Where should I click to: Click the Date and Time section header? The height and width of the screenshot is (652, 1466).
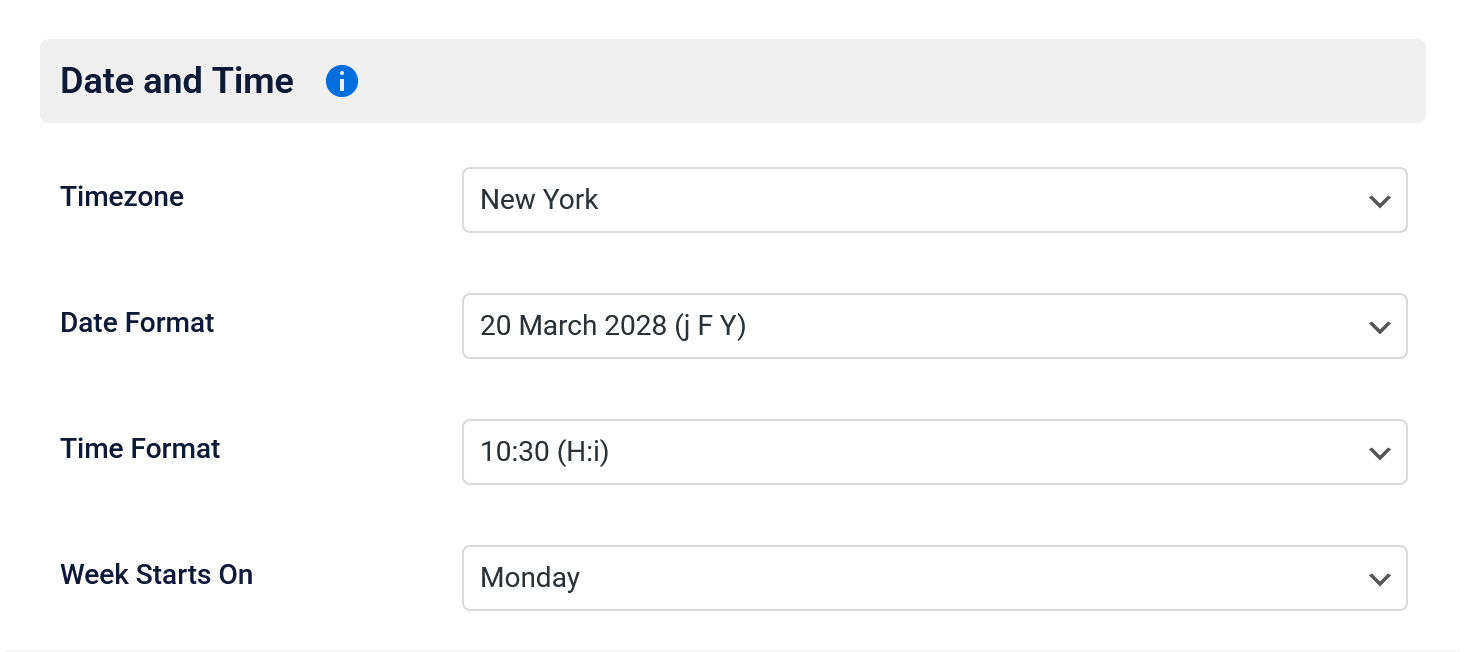pyautogui.click(x=177, y=81)
